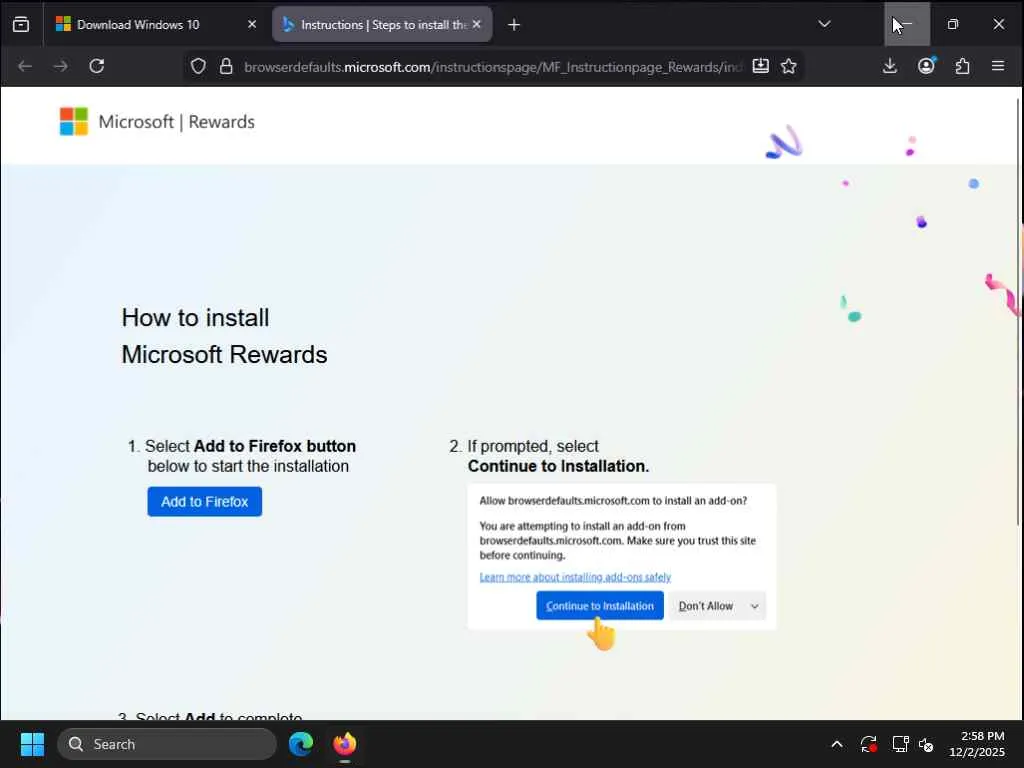Click Don't Allow in sample prompt
The height and width of the screenshot is (768, 1024).
(706, 606)
